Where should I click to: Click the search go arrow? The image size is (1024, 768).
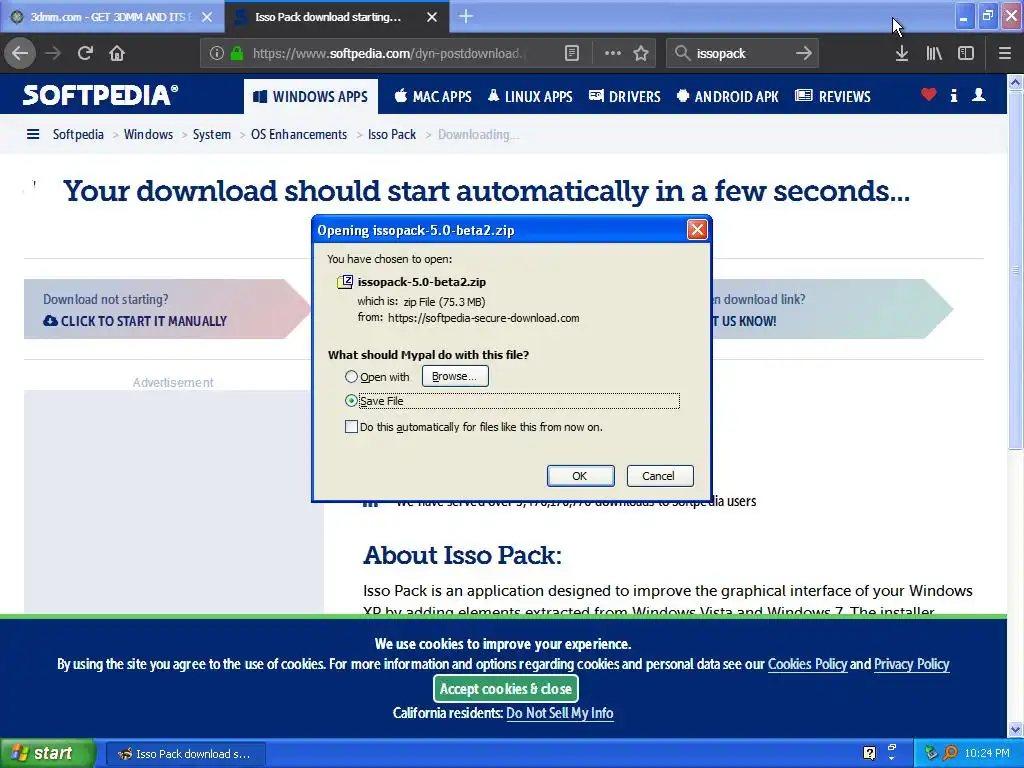click(x=804, y=54)
